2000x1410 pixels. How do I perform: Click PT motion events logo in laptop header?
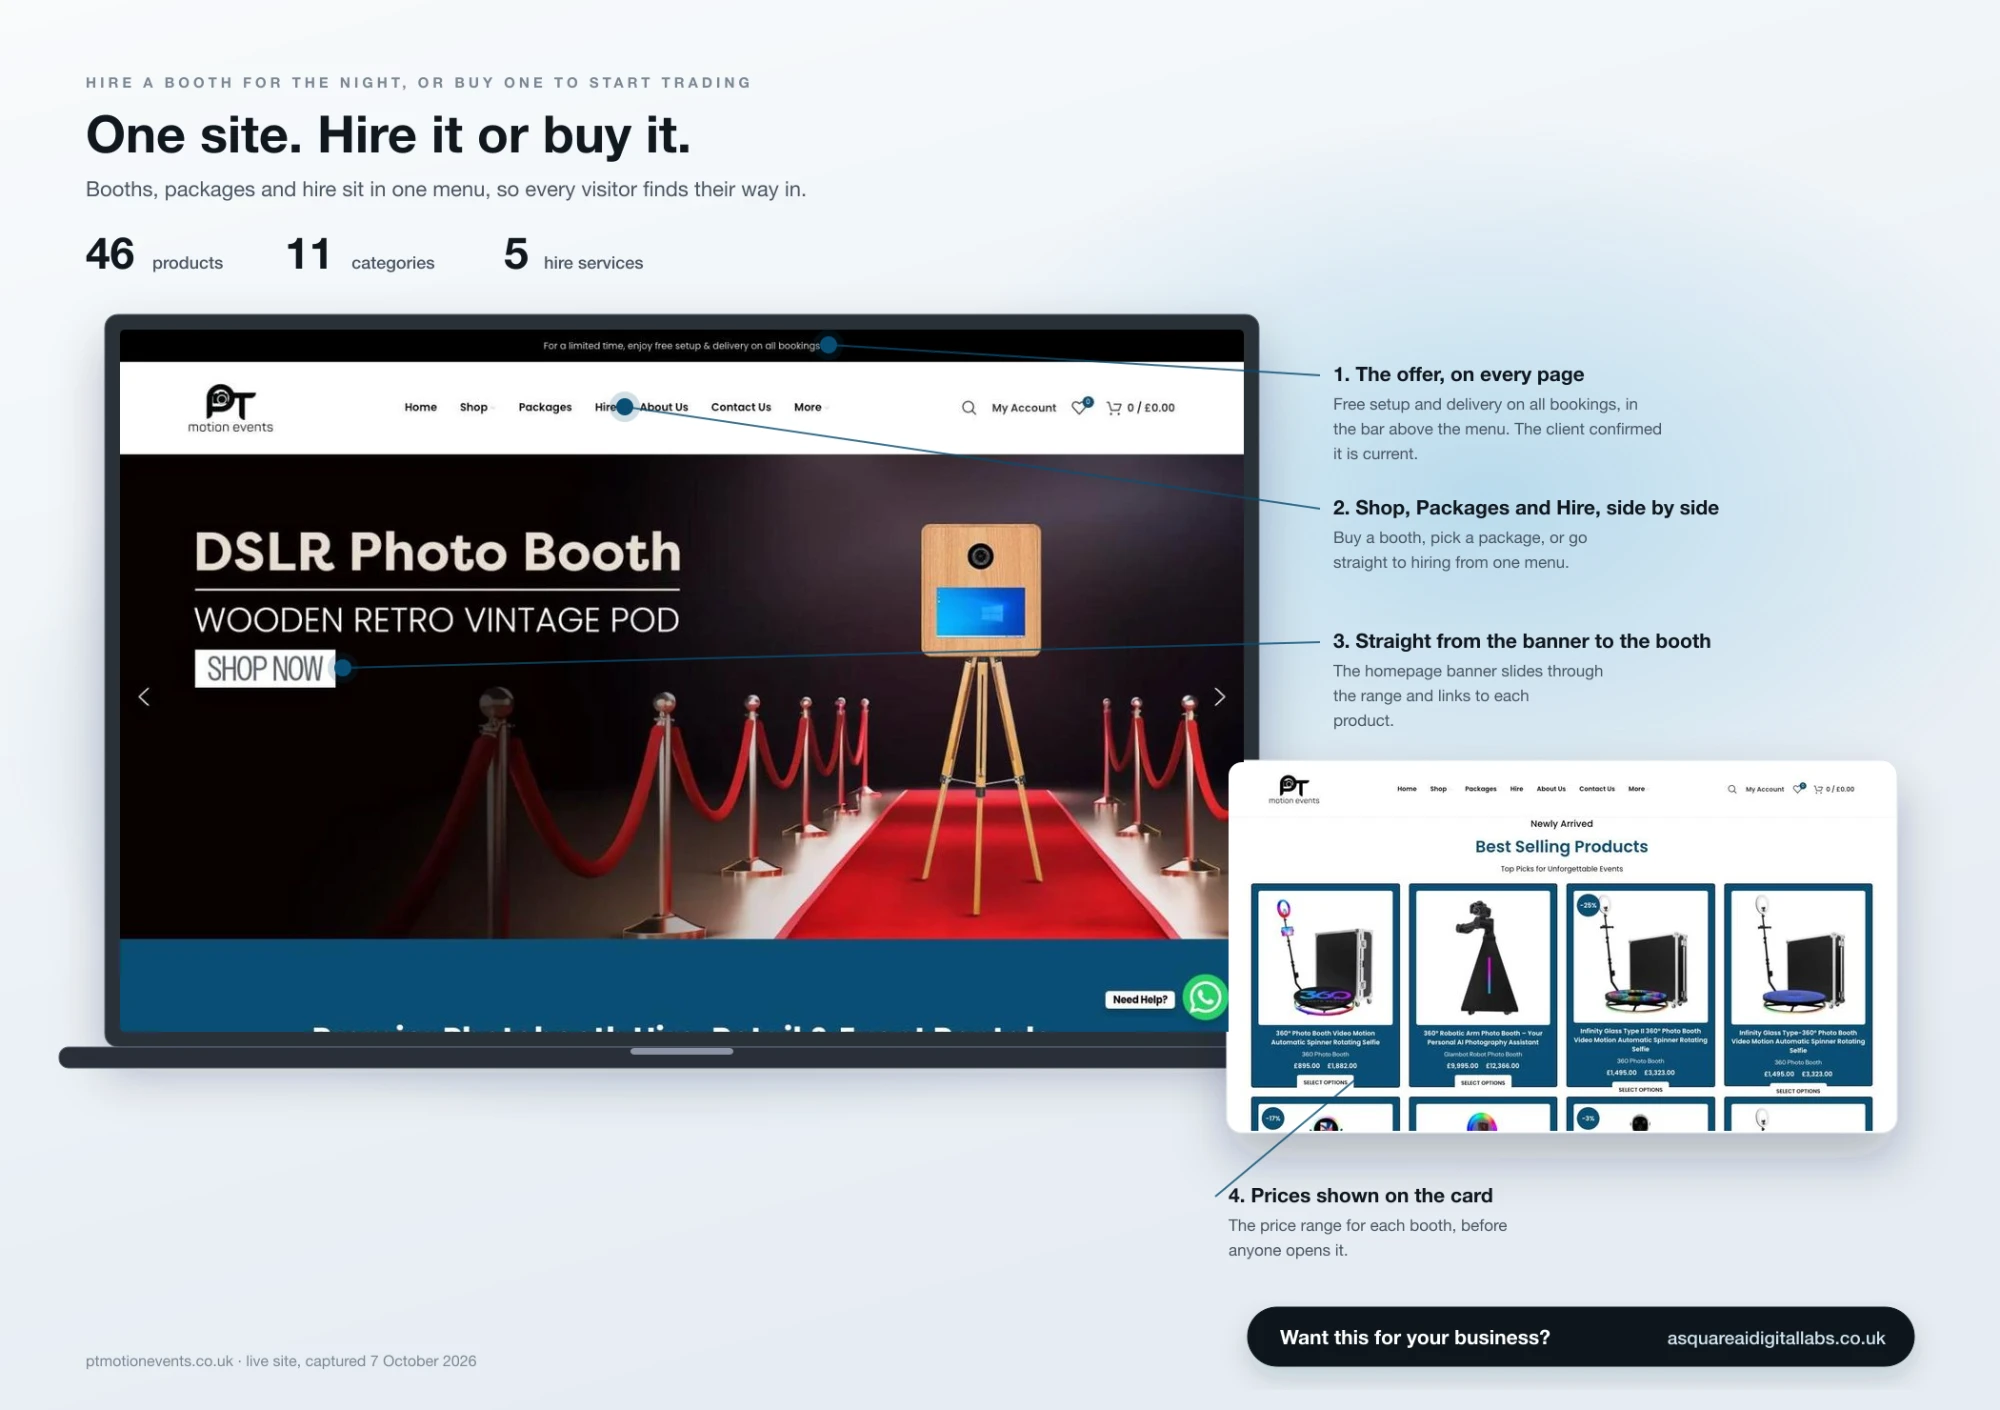point(230,409)
